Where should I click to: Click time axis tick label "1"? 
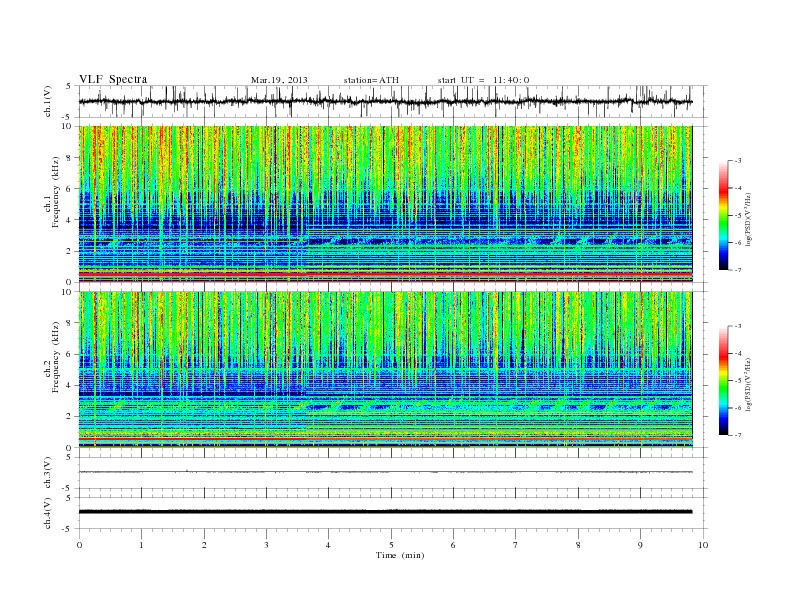coord(141,545)
